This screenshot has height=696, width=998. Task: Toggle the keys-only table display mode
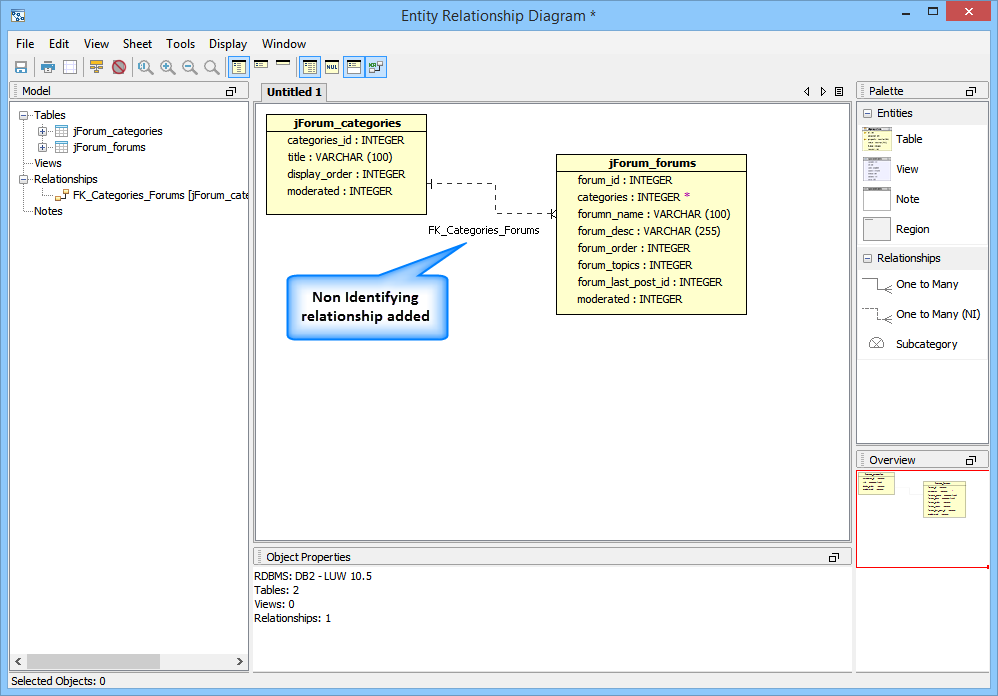[x=261, y=64]
